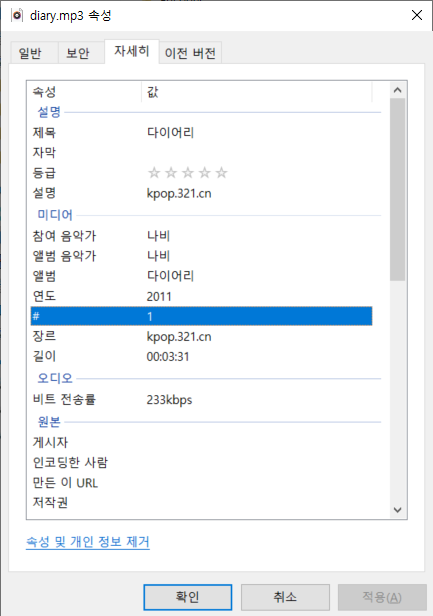The height and width of the screenshot is (616, 433).
Task: Set rating to four stars
Action: tap(205, 172)
